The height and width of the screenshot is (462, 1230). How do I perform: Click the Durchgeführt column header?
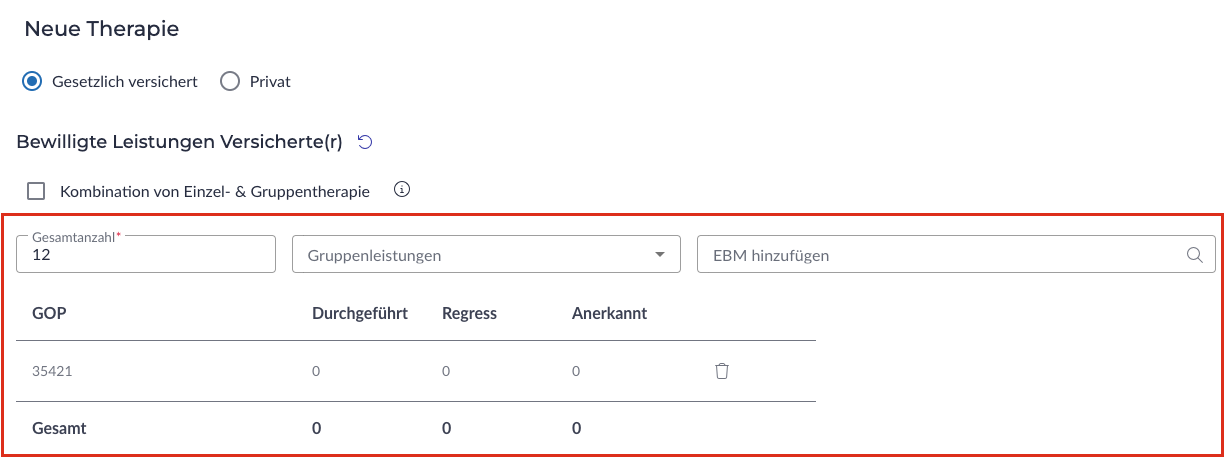360,313
